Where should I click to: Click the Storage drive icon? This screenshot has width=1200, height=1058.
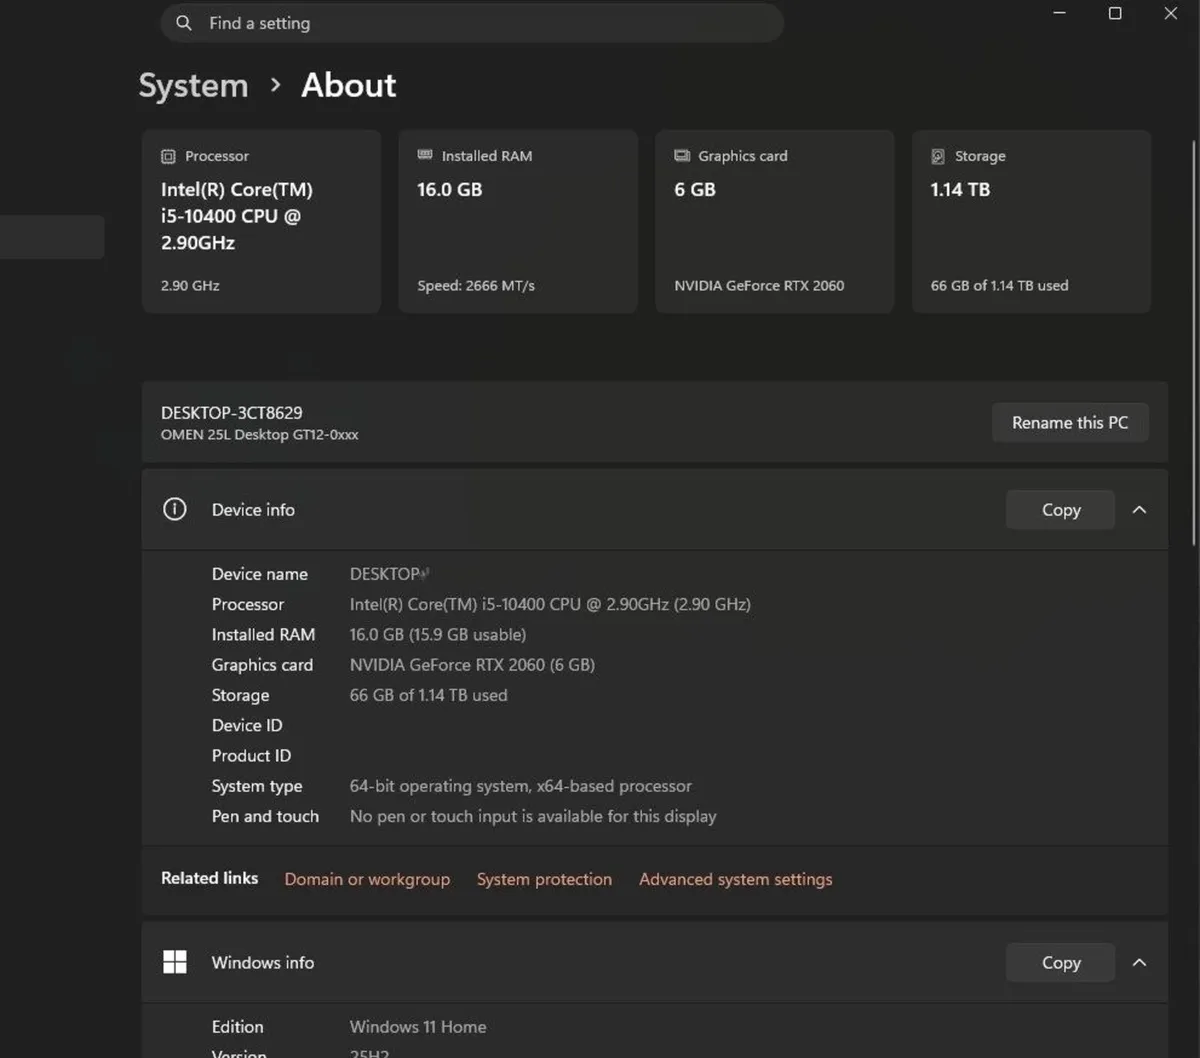click(x=938, y=156)
